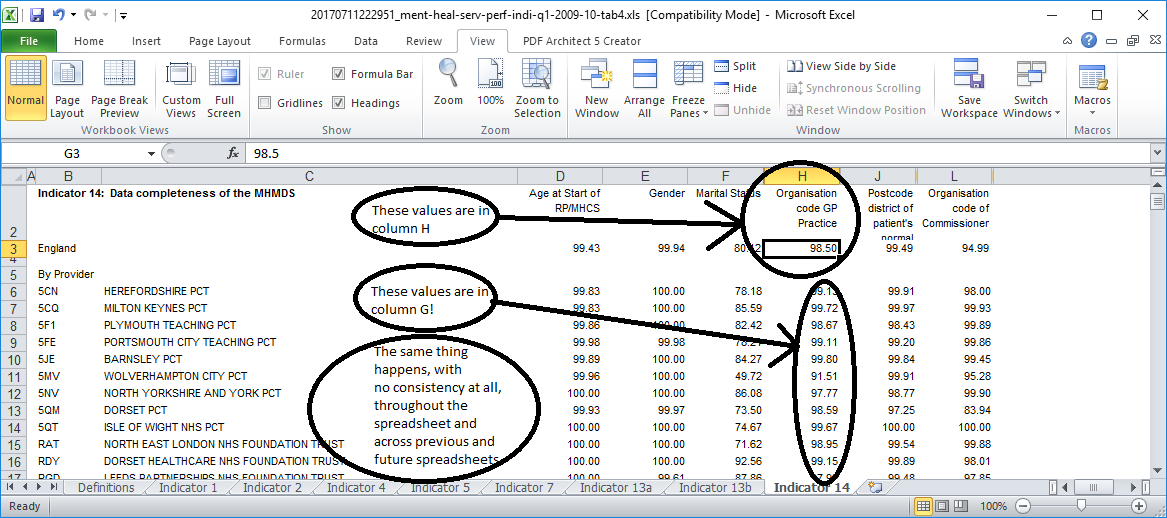The height and width of the screenshot is (518, 1167).
Task: Click Zoom to Selection
Action: point(537,88)
